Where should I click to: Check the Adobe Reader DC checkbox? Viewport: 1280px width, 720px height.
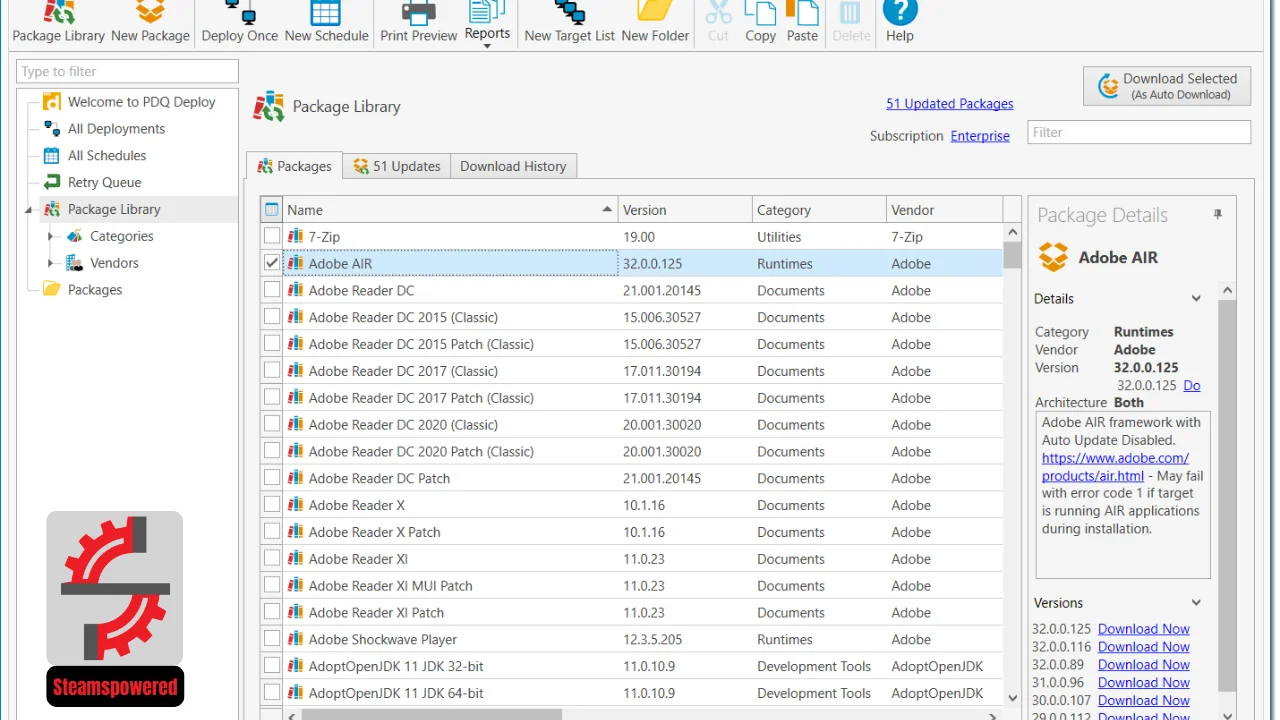272,290
